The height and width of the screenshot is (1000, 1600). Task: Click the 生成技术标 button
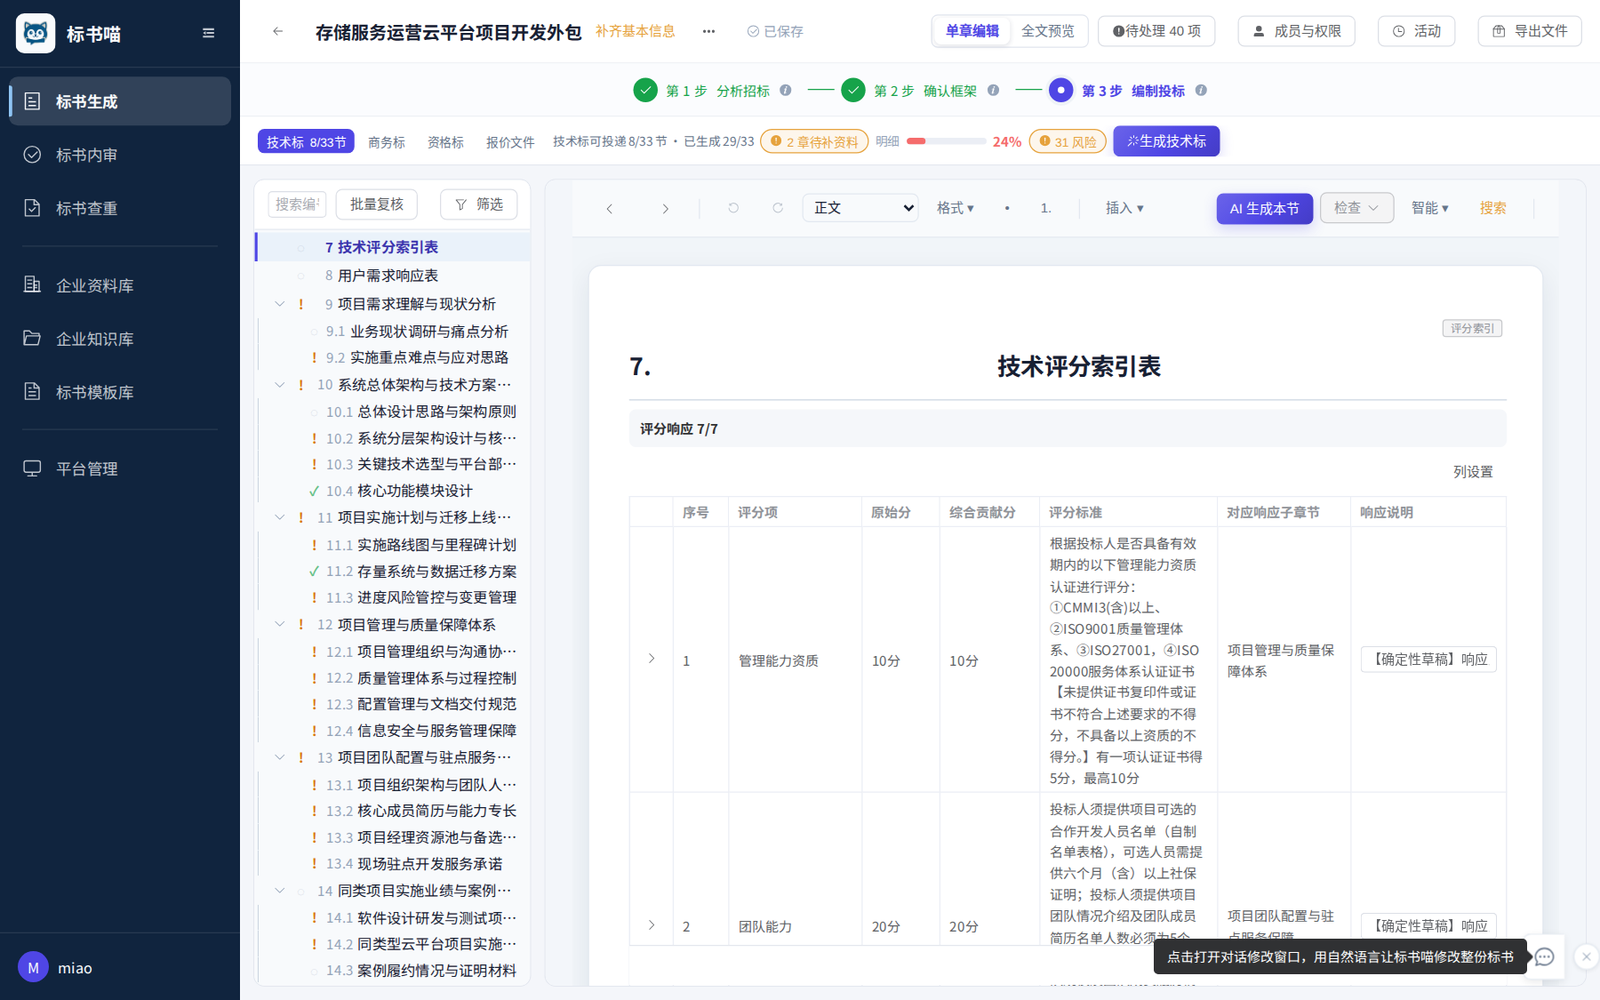pyautogui.click(x=1166, y=141)
